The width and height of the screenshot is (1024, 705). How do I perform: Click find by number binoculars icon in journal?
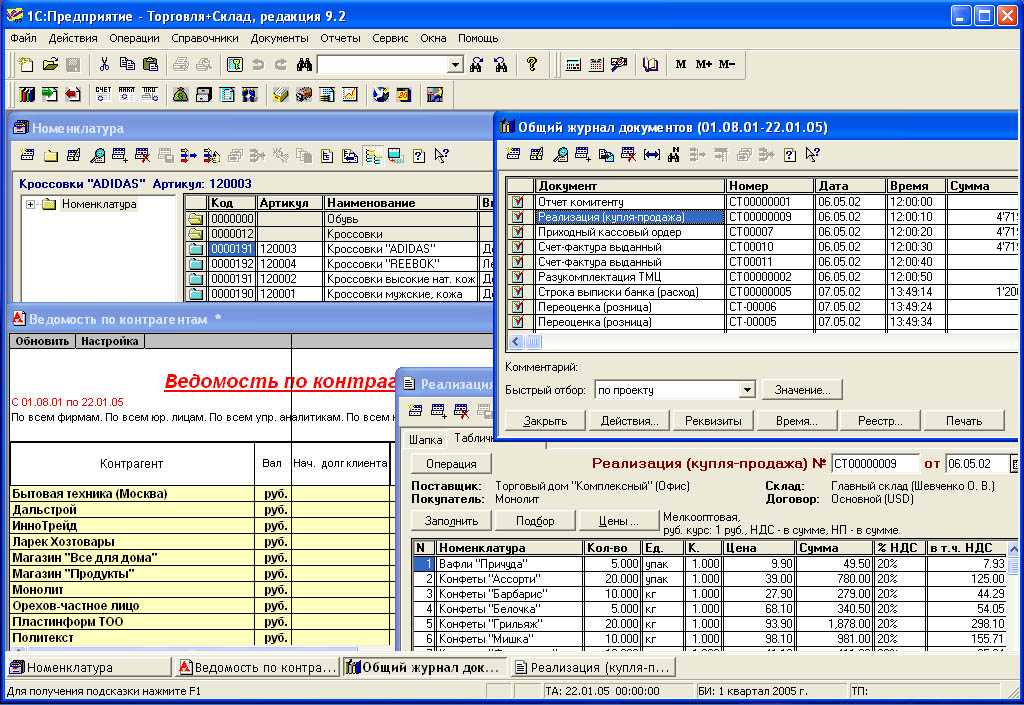pyautogui.click(x=674, y=155)
